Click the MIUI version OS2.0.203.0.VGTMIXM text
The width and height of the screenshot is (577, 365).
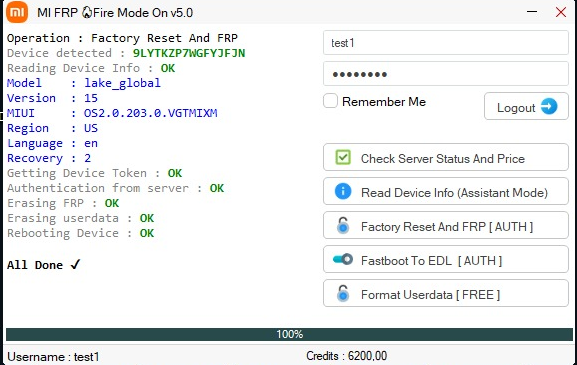coord(151,113)
